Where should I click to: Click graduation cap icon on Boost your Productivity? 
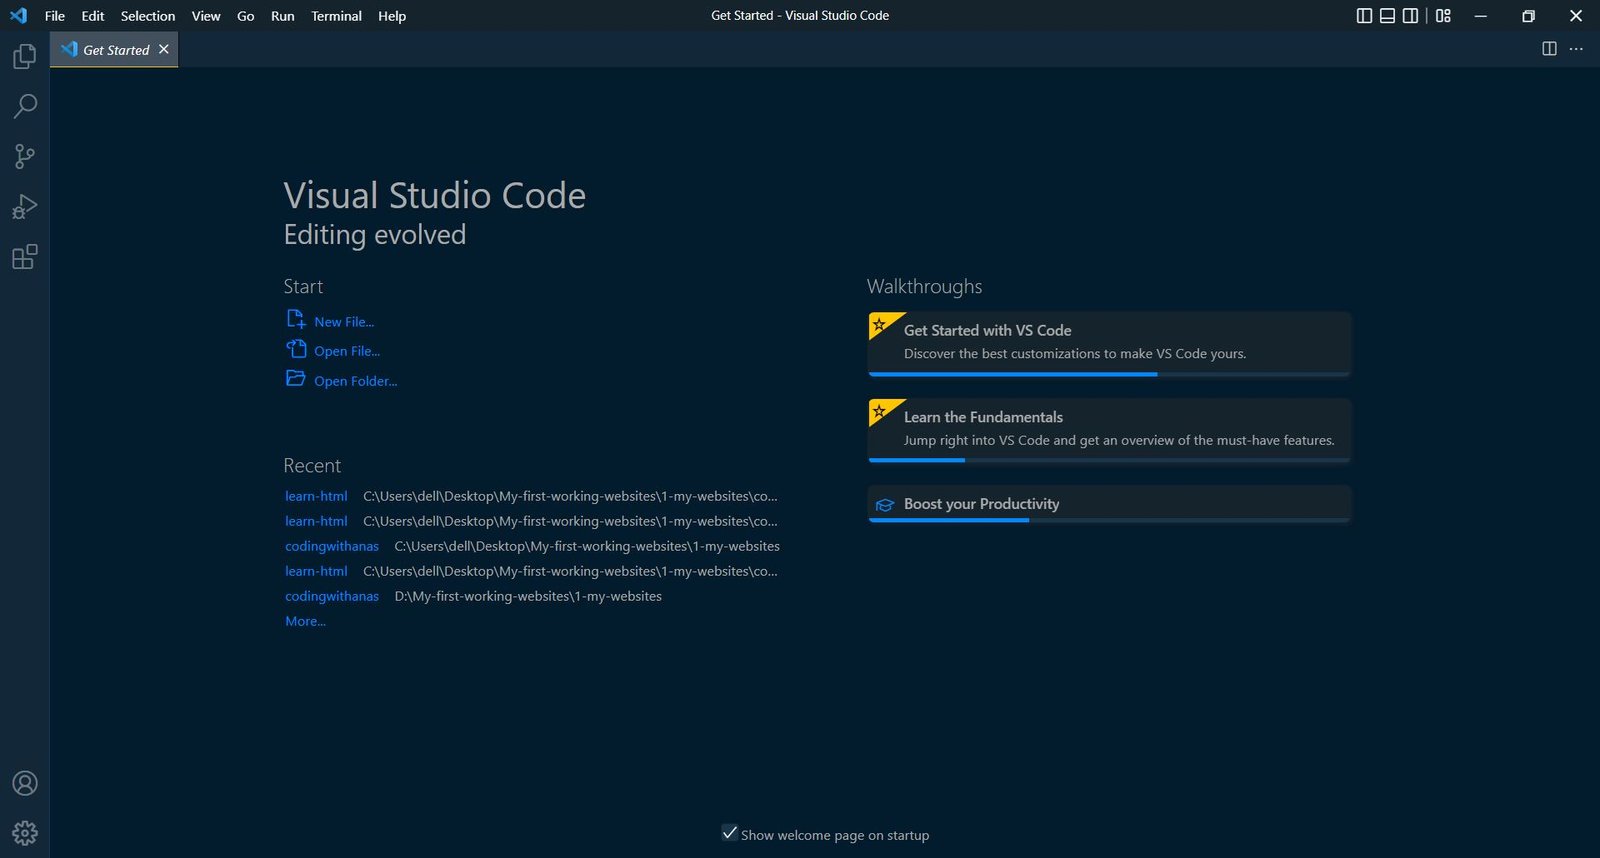coord(885,505)
